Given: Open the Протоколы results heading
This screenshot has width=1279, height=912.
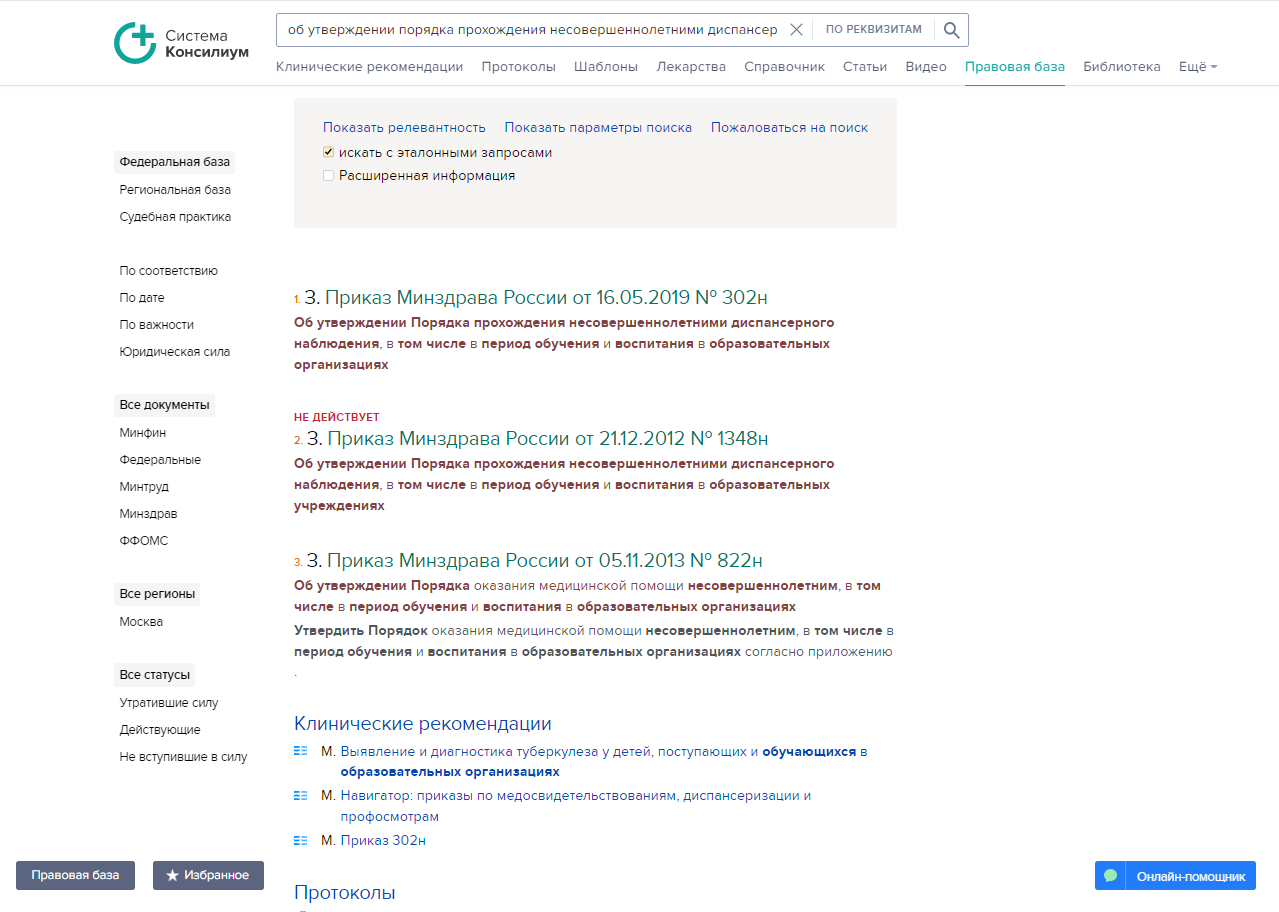Looking at the screenshot, I should pos(345,892).
